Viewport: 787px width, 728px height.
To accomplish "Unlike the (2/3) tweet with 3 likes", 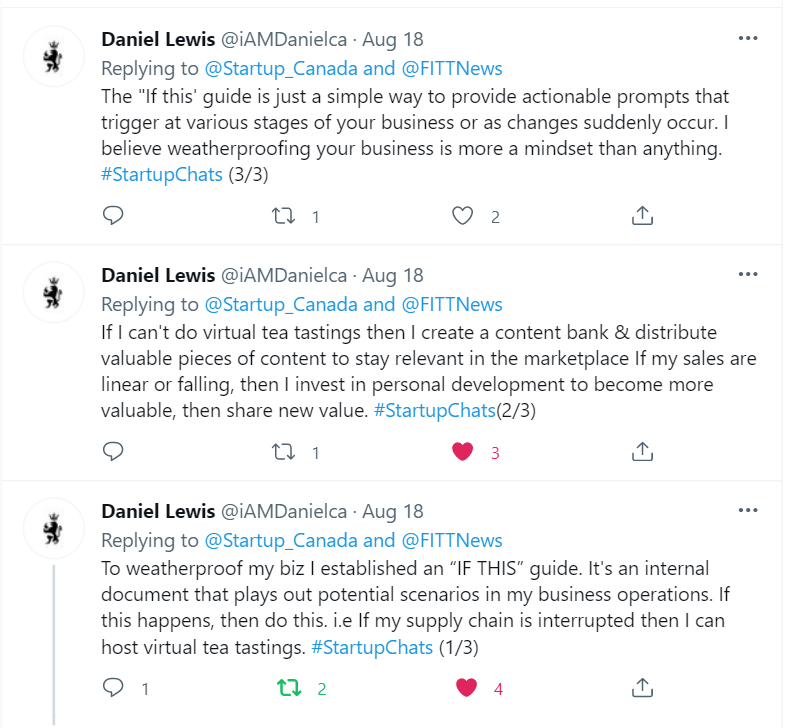I will click(x=461, y=452).
